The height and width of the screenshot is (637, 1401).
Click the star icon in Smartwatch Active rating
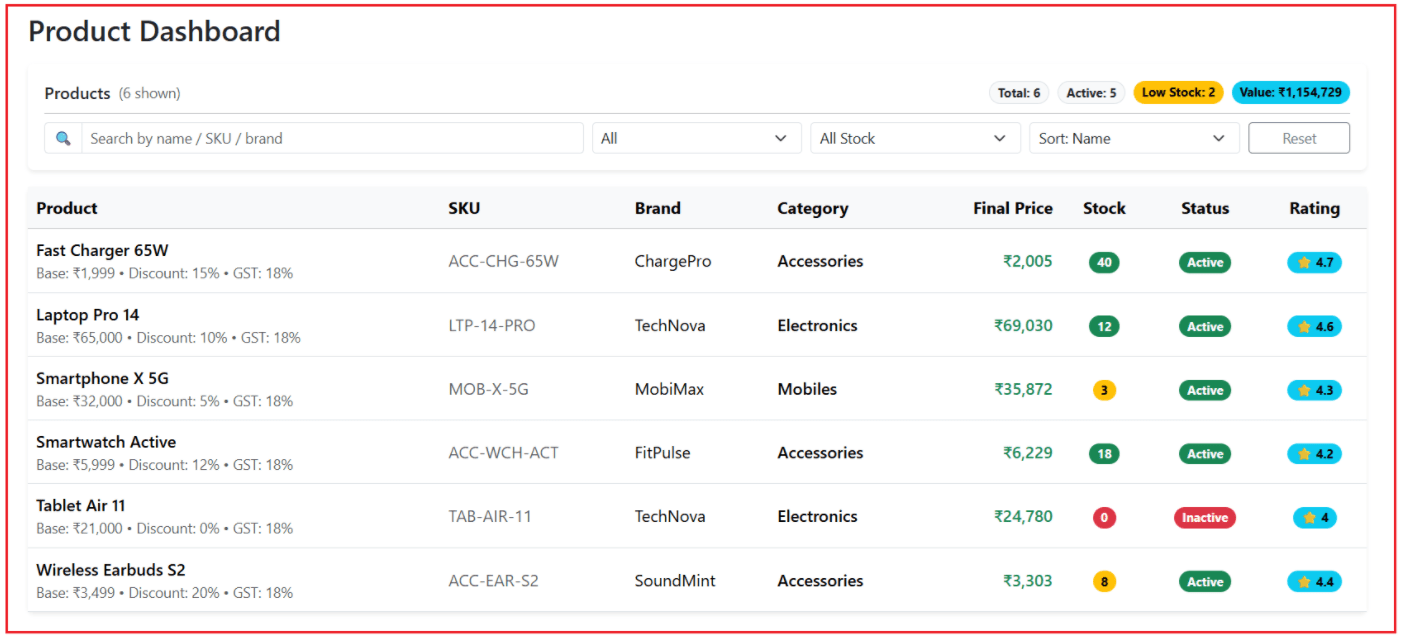1304,454
